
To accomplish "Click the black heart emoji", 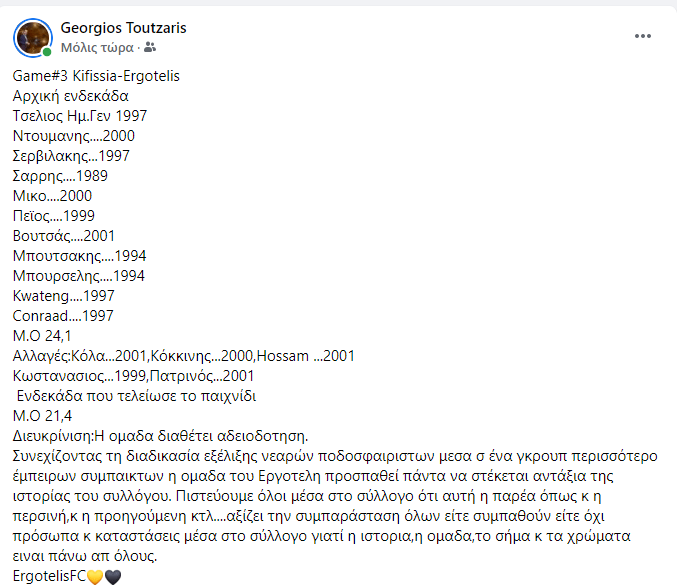I will [x=113, y=576].
